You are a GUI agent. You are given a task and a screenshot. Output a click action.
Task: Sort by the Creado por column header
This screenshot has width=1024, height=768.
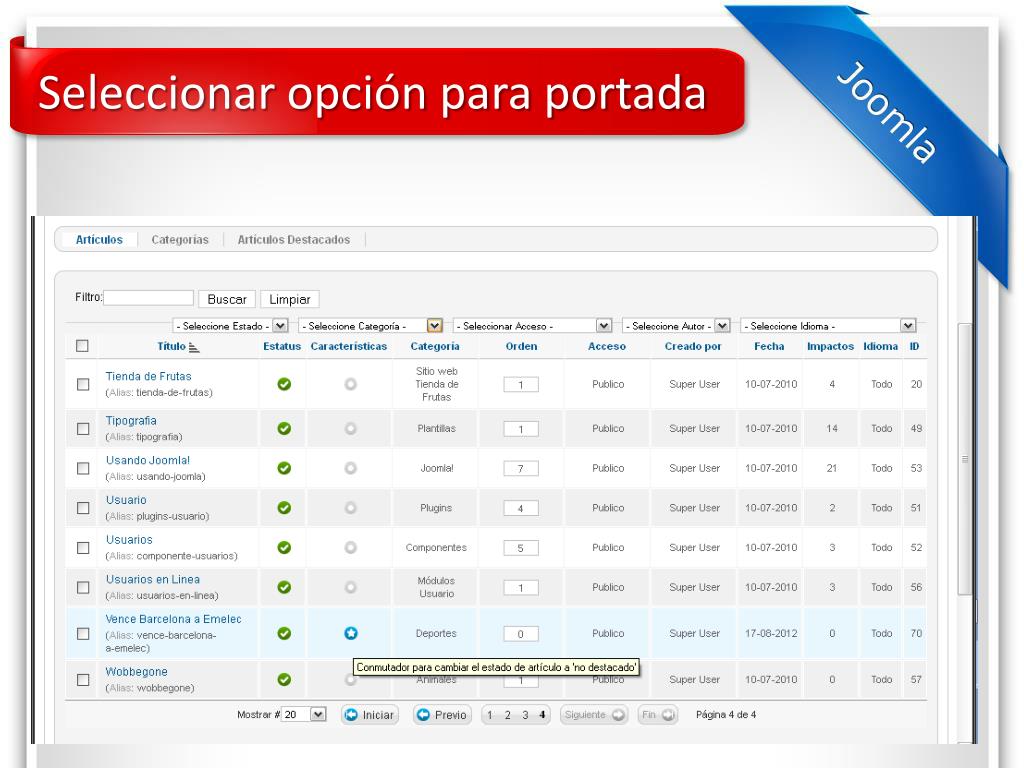pyautogui.click(x=693, y=346)
